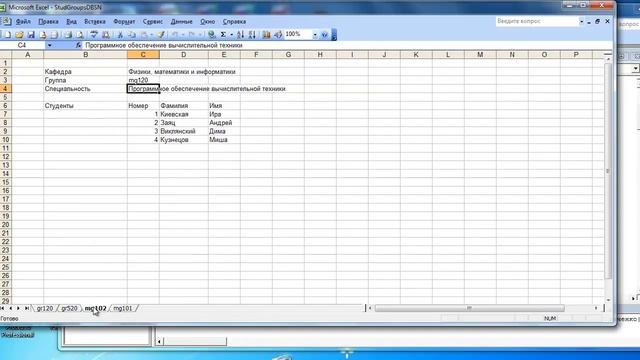The image size is (640, 360).
Task: Click the horizontal scrollbar right arrow
Action: click(596, 308)
